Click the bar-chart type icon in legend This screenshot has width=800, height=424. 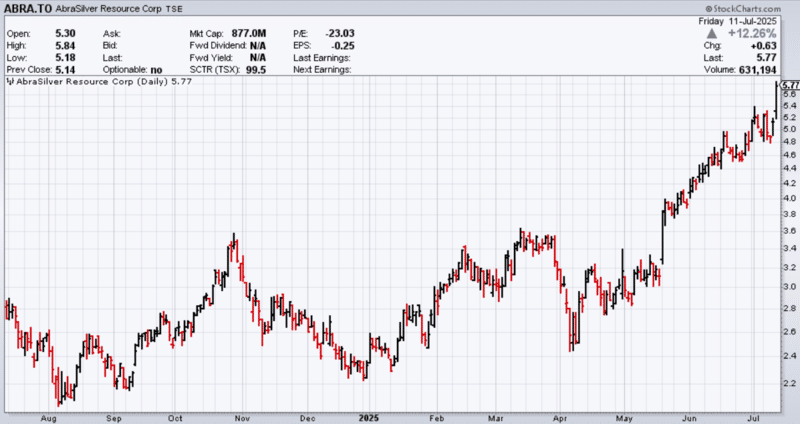10,81
